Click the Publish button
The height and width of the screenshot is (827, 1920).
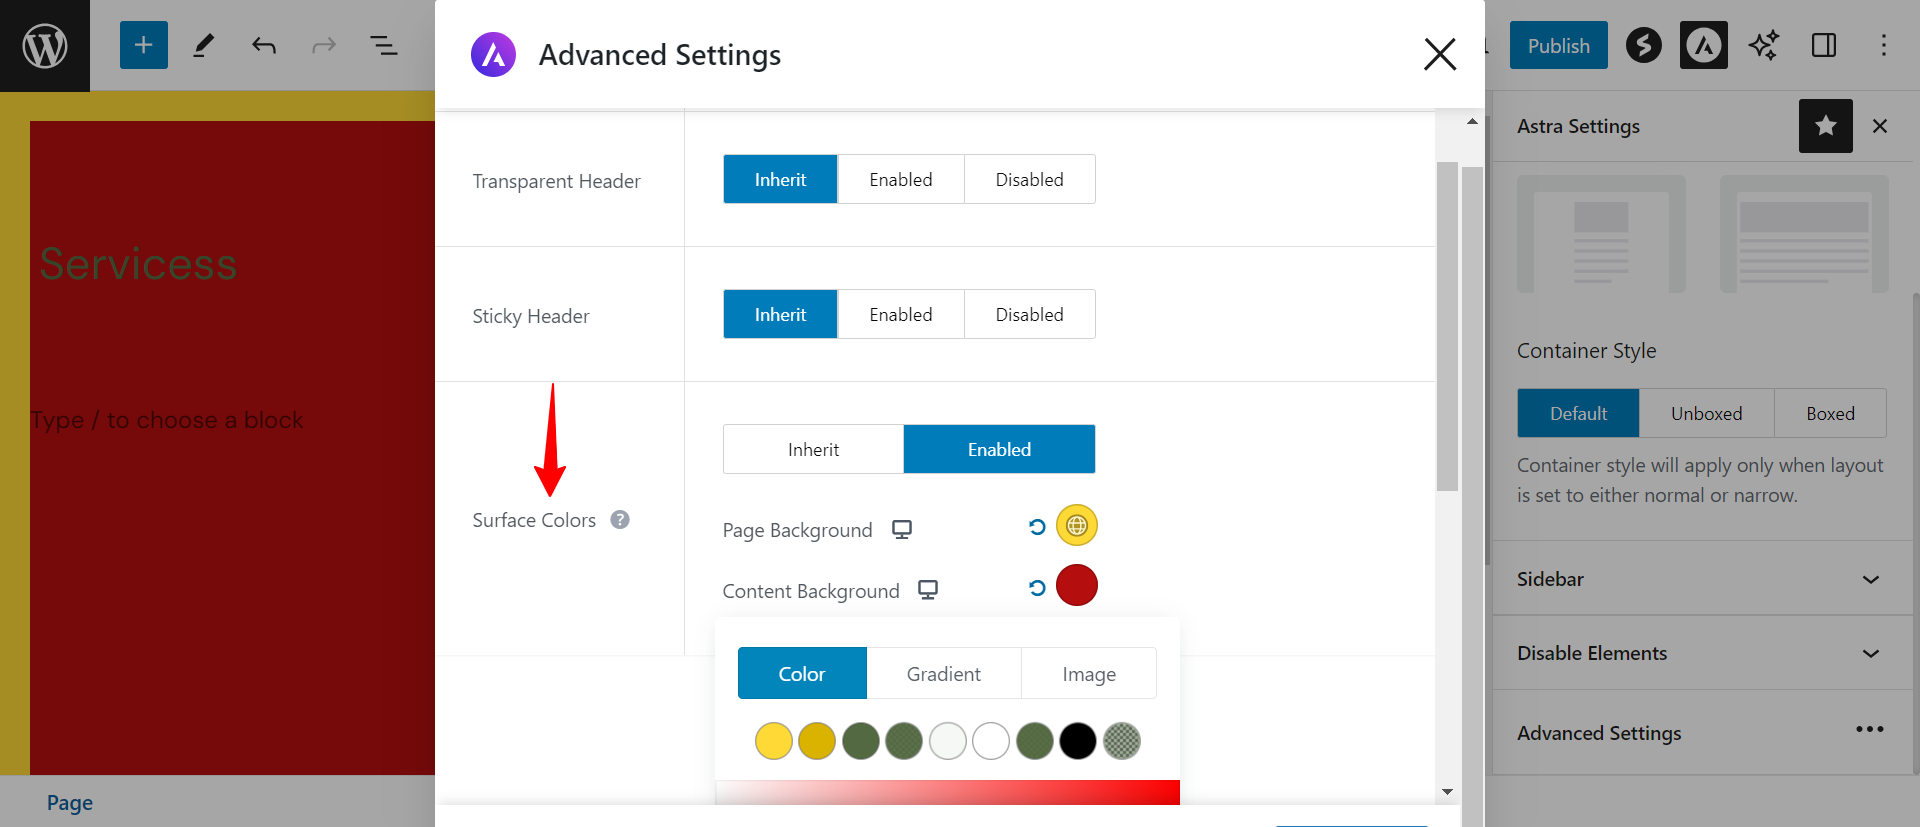point(1558,46)
